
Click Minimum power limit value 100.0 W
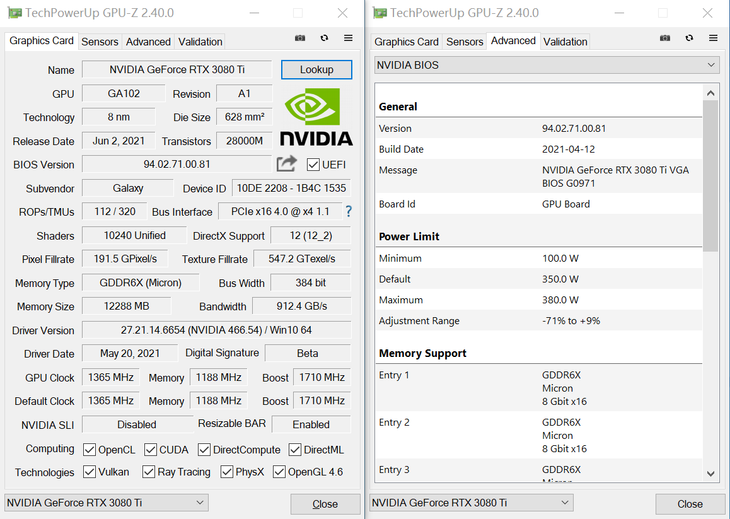click(x=560, y=258)
